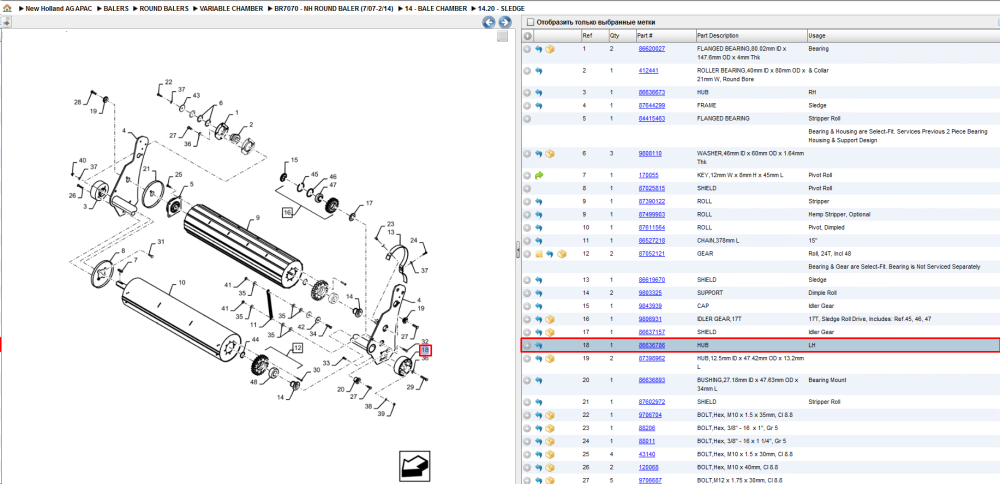Screen dimensions: 1000x484
Task: Click the select-all circle in table header
Action: (527, 36)
